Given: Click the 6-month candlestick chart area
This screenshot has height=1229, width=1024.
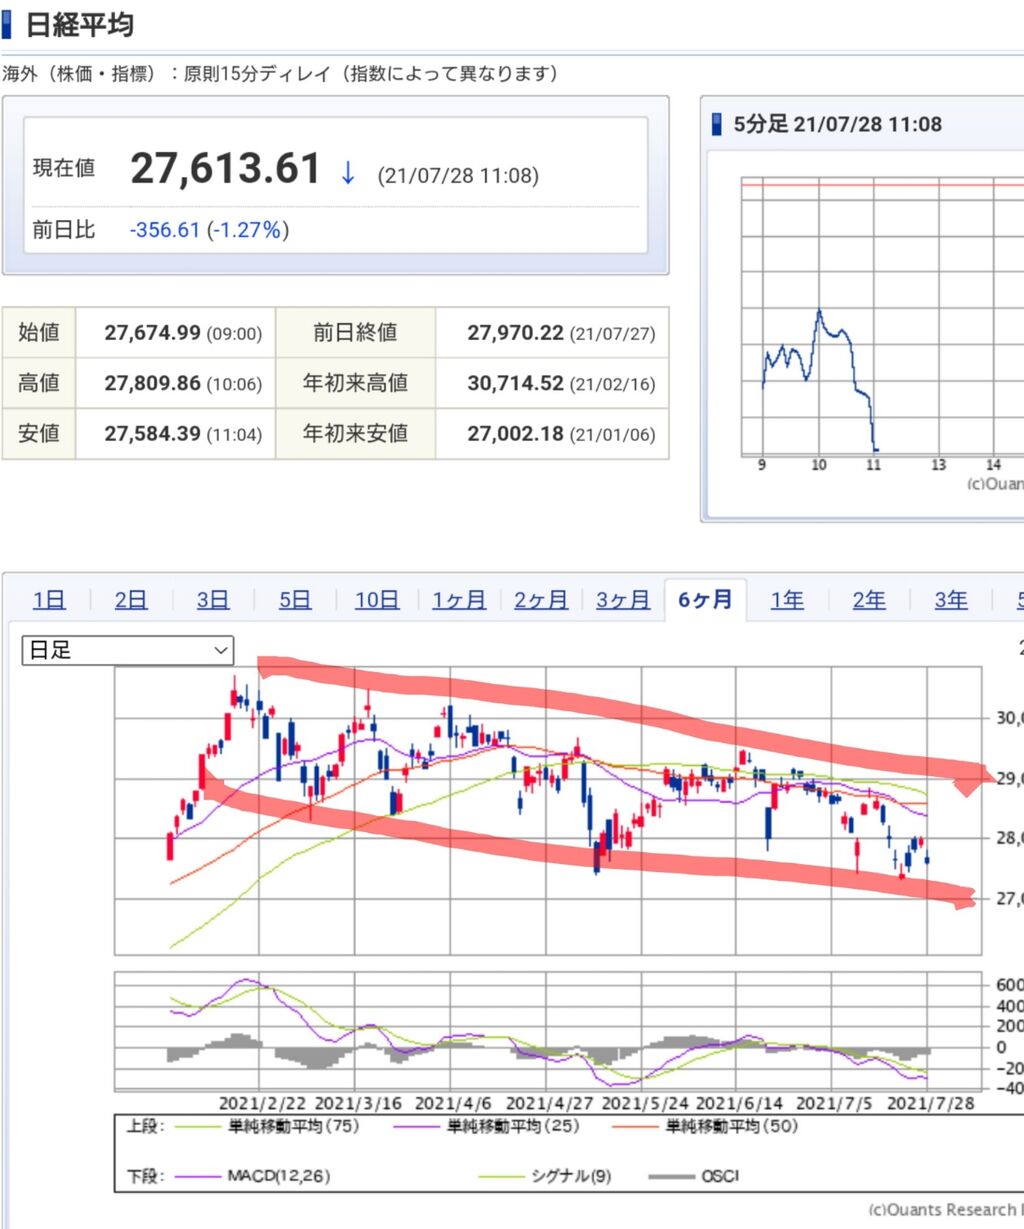Looking at the screenshot, I should 548,810.
